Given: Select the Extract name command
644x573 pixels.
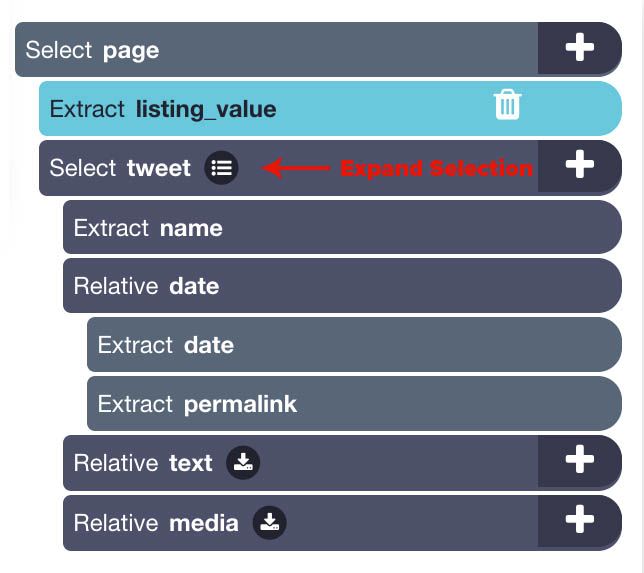Looking at the screenshot, I should point(342,227).
